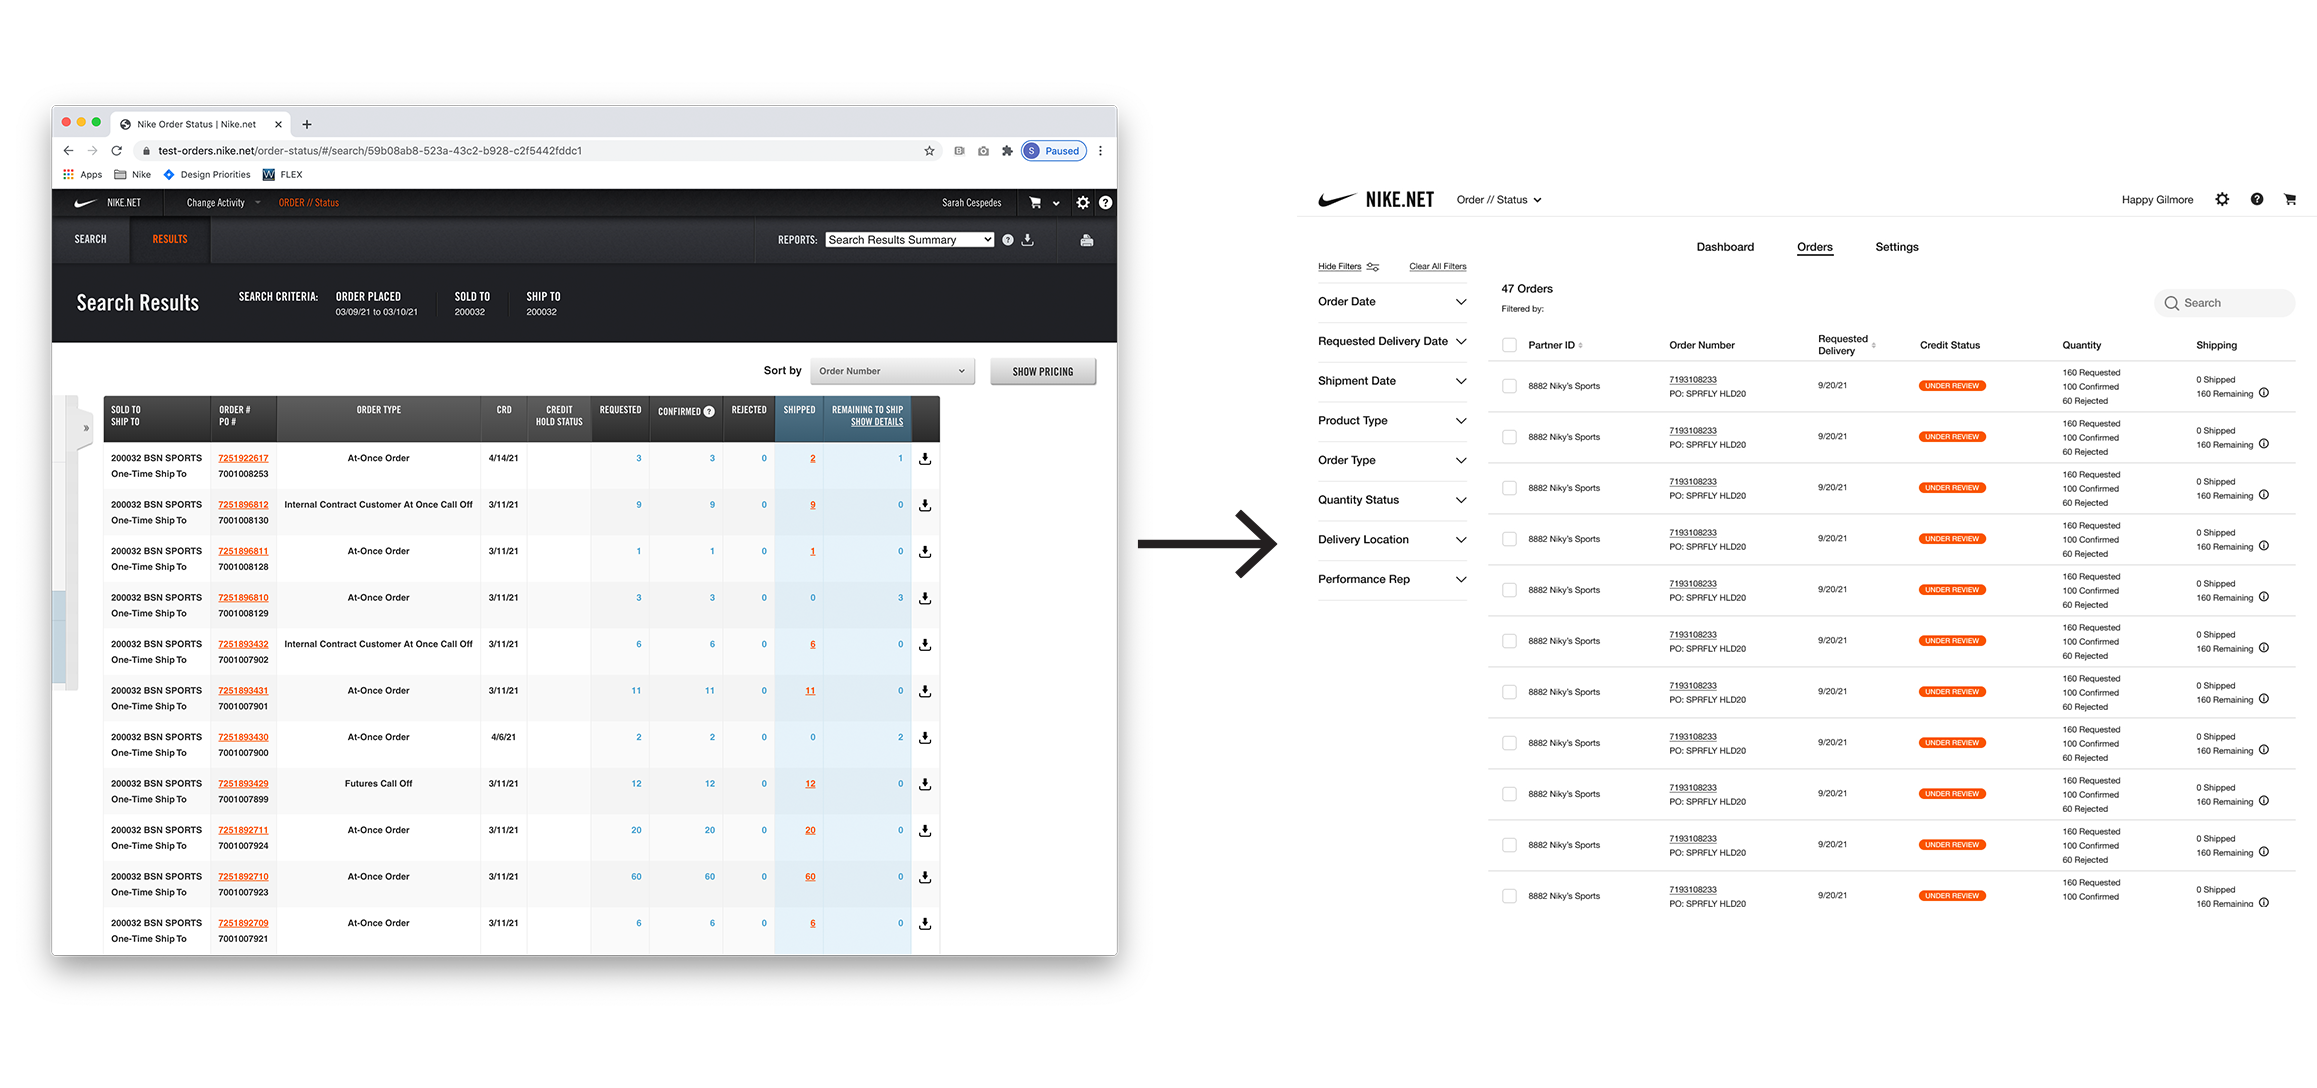Download order 7251893429 details
The width and height of the screenshot is (2317, 1088).
point(925,784)
